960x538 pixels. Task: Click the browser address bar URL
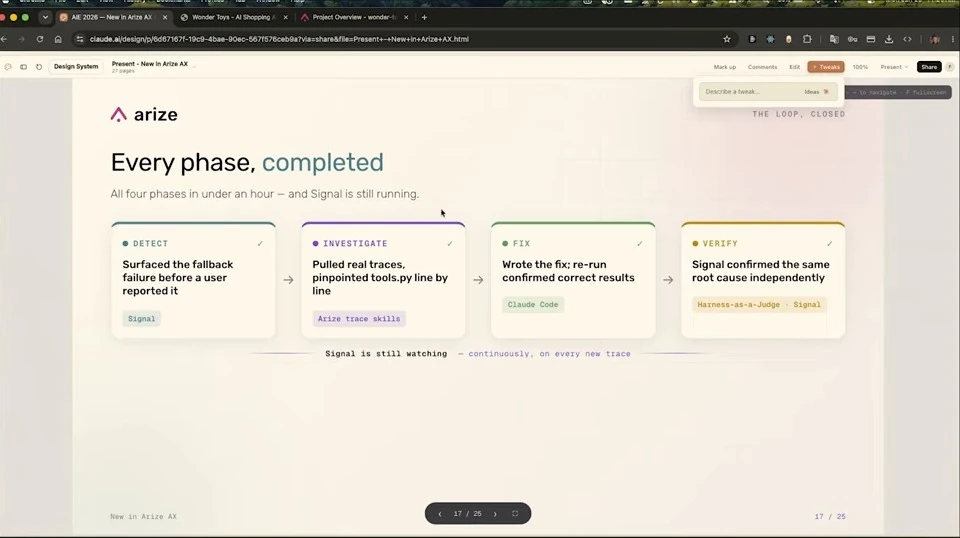pos(279,39)
